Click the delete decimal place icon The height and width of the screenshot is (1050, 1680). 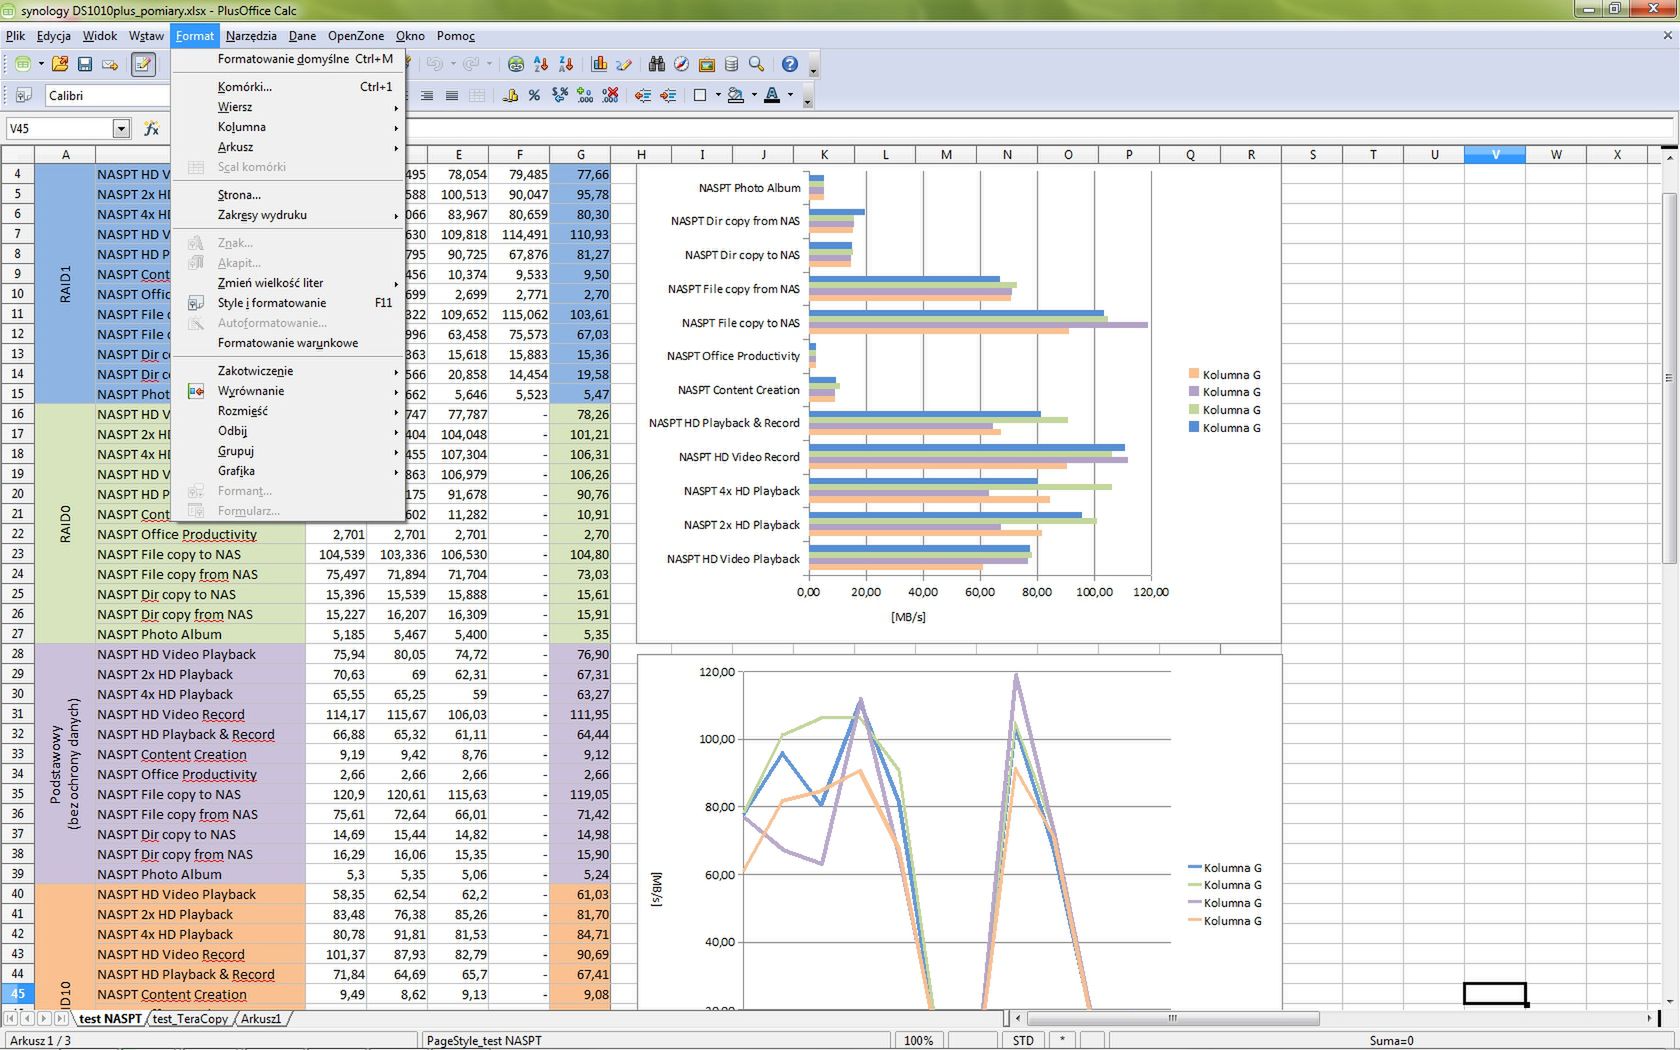(610, 95)
